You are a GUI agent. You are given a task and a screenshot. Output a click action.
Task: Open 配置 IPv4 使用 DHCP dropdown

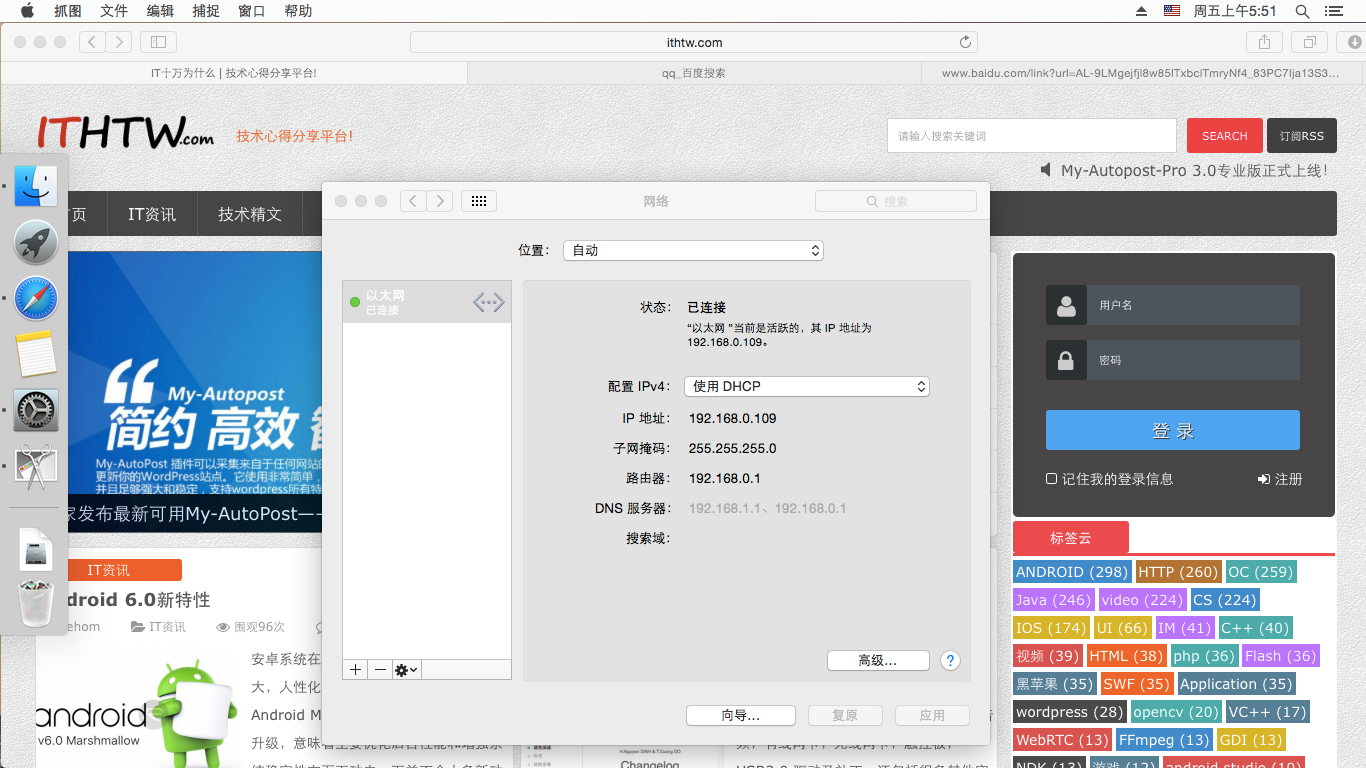807,386
